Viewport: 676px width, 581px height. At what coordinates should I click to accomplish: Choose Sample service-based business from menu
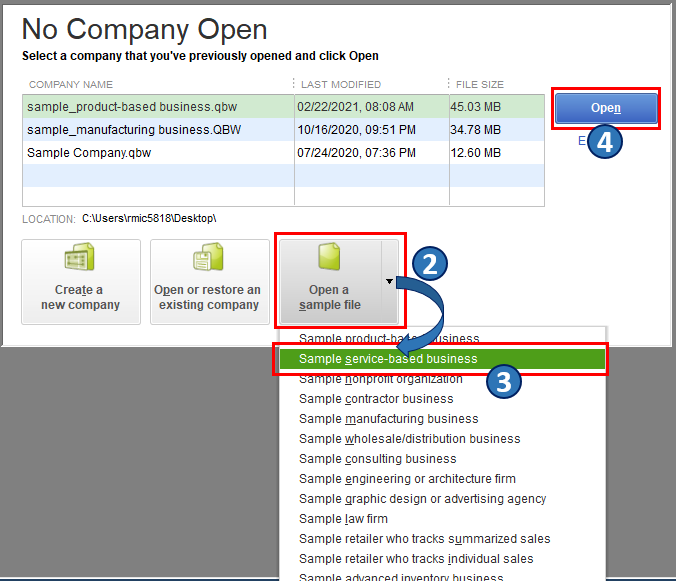coord(388,359)
